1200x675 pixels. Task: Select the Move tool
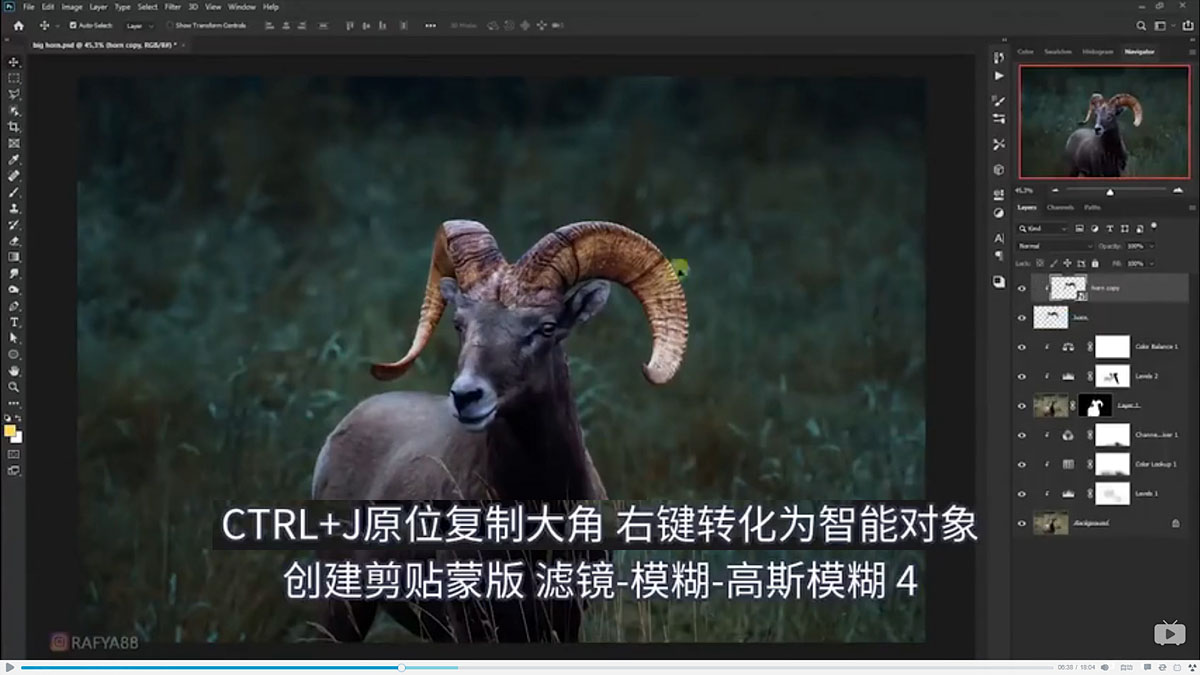(14, 60)
